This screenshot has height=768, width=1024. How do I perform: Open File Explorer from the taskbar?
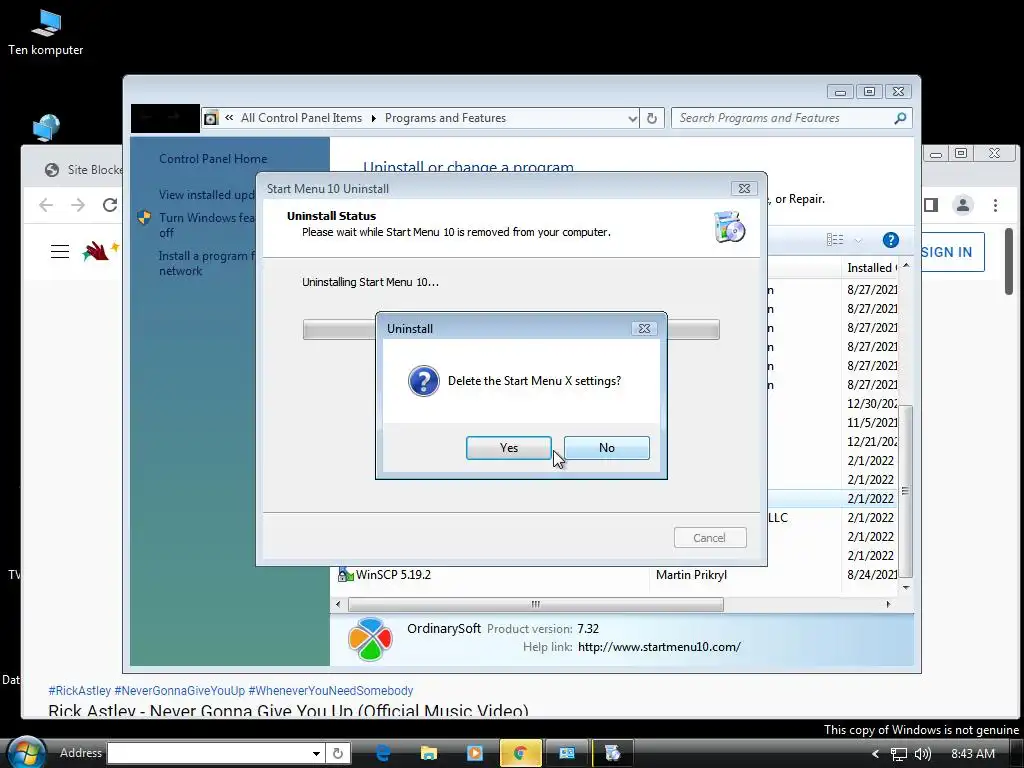coord(428,753)
